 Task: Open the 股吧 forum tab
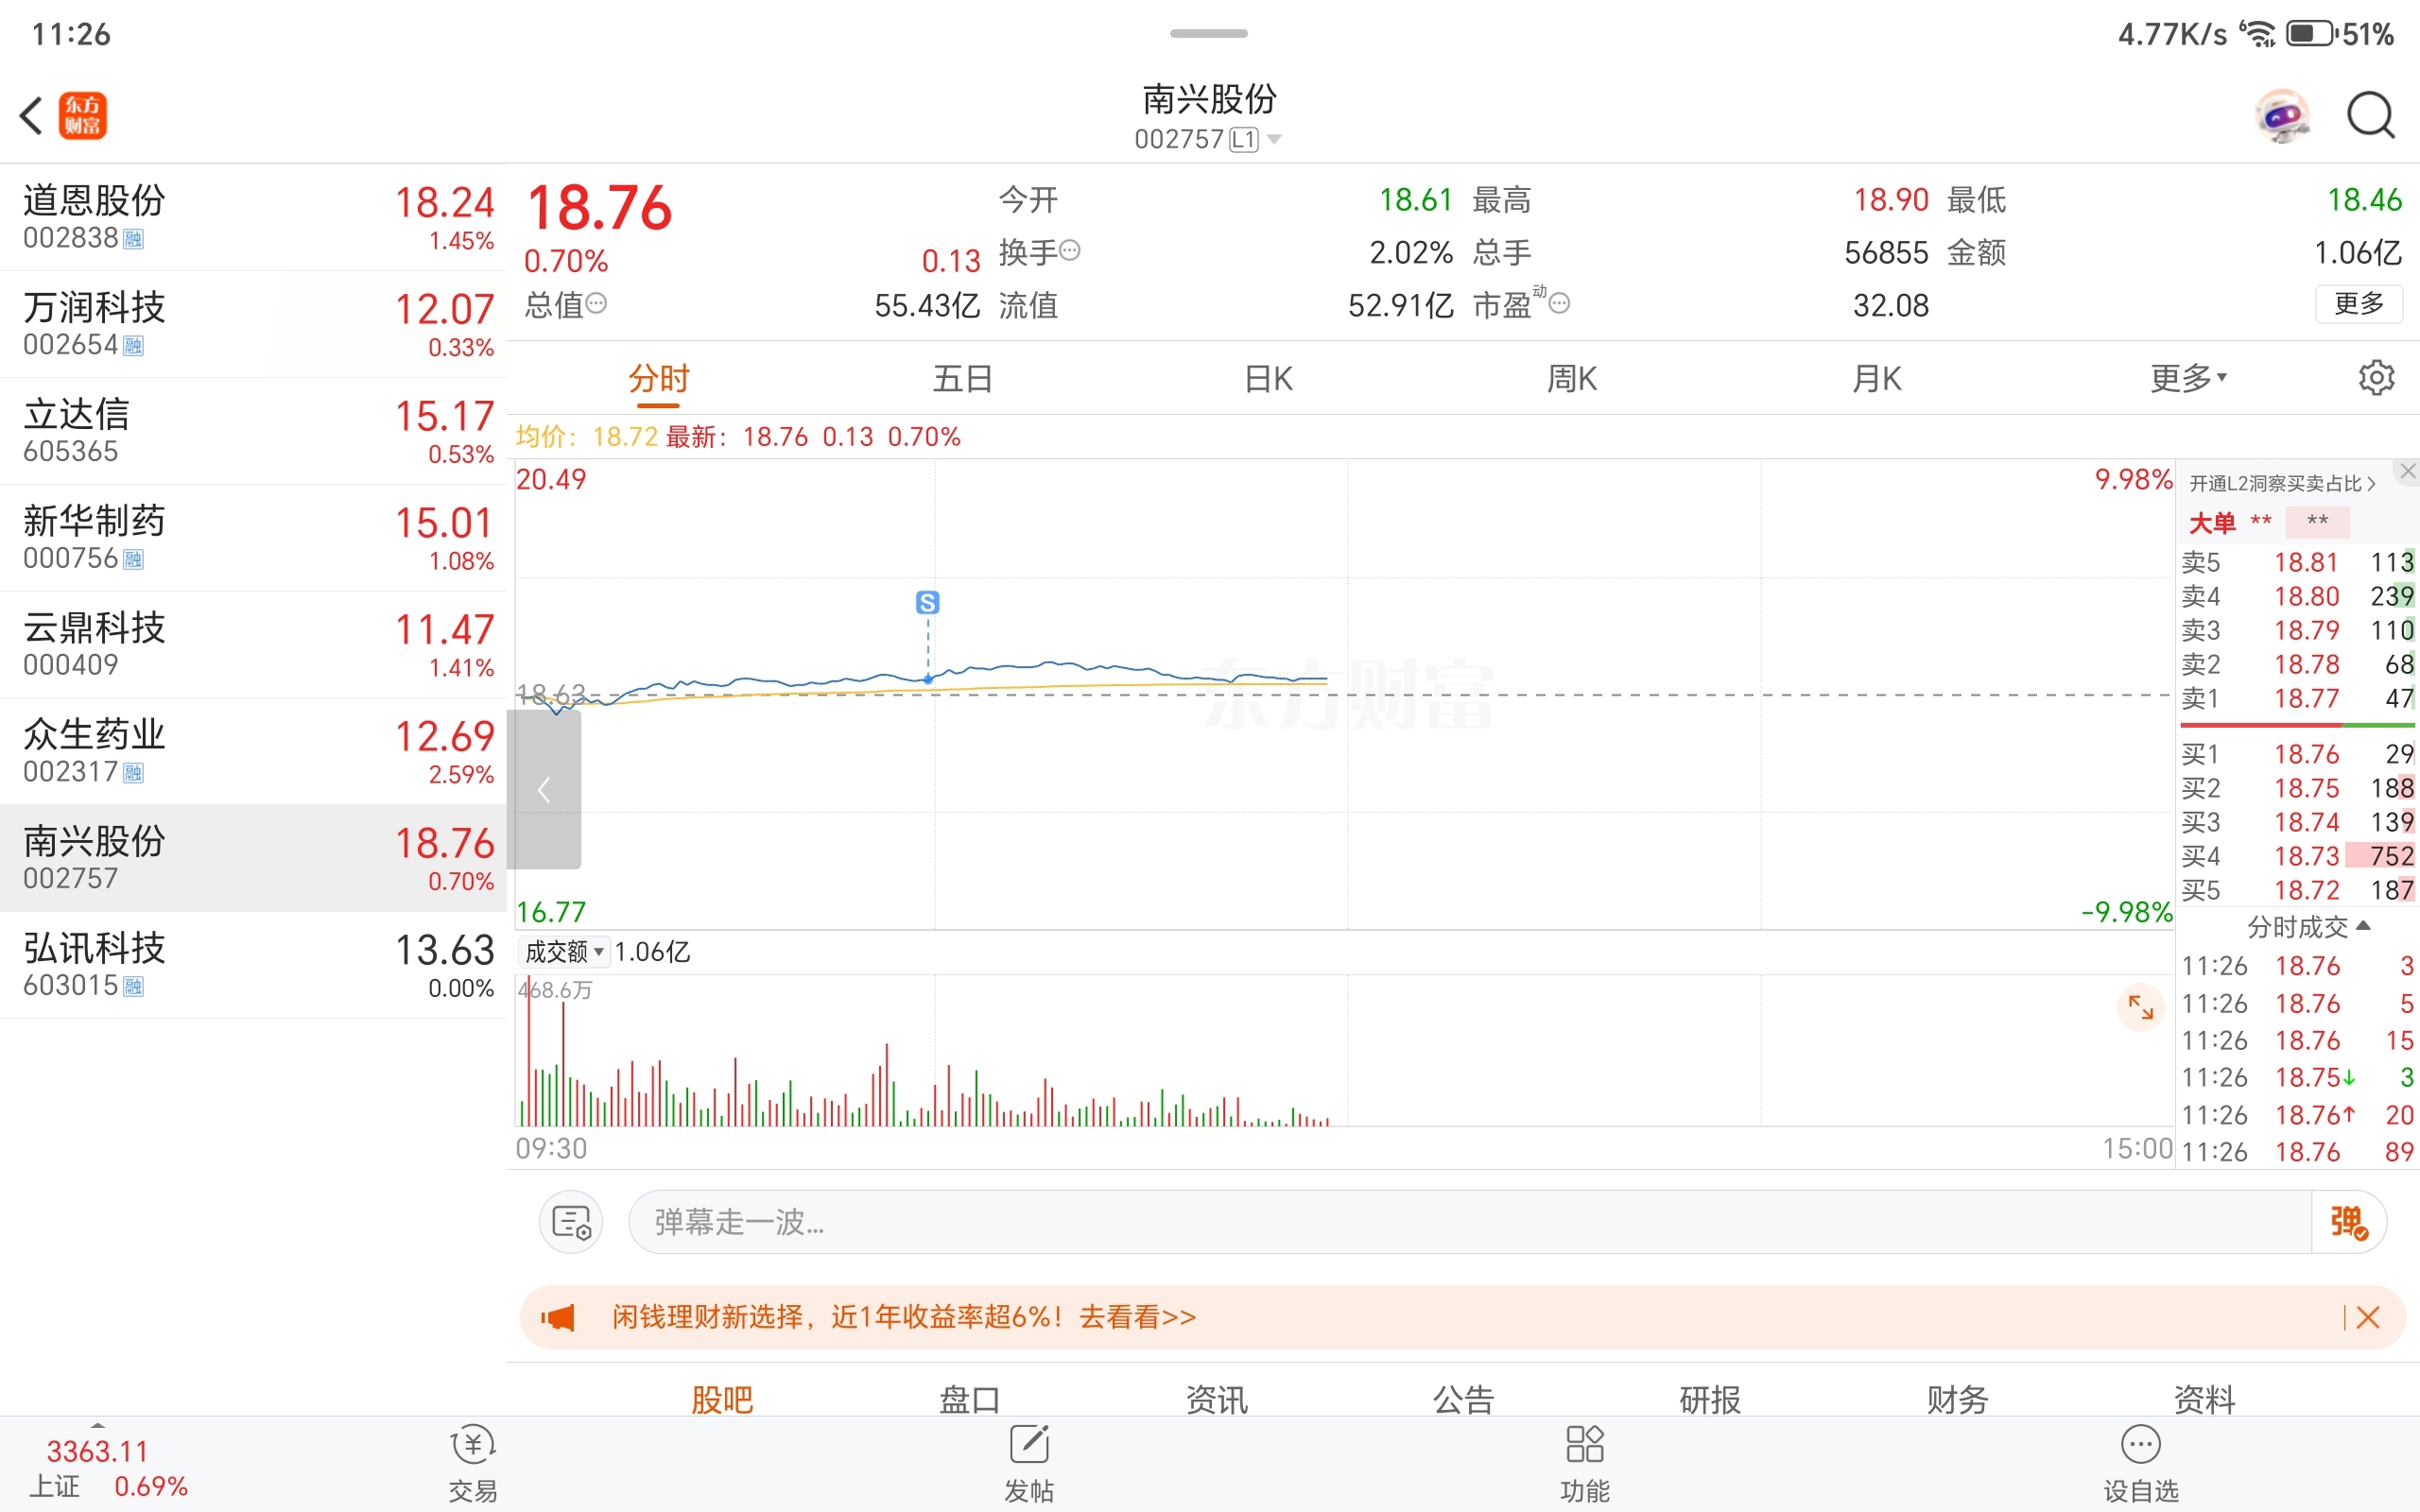click(722, 1398)
